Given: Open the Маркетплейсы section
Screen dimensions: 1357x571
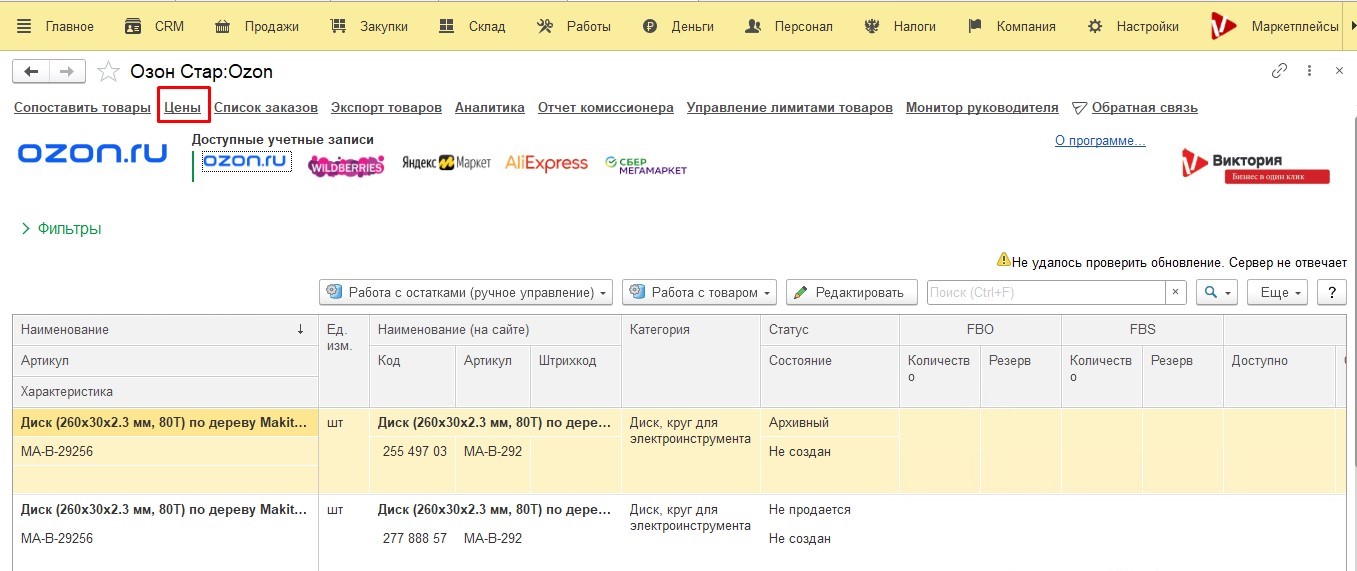Looking at the screenshot, I should pyautogui.click(x=1275, y=26).
